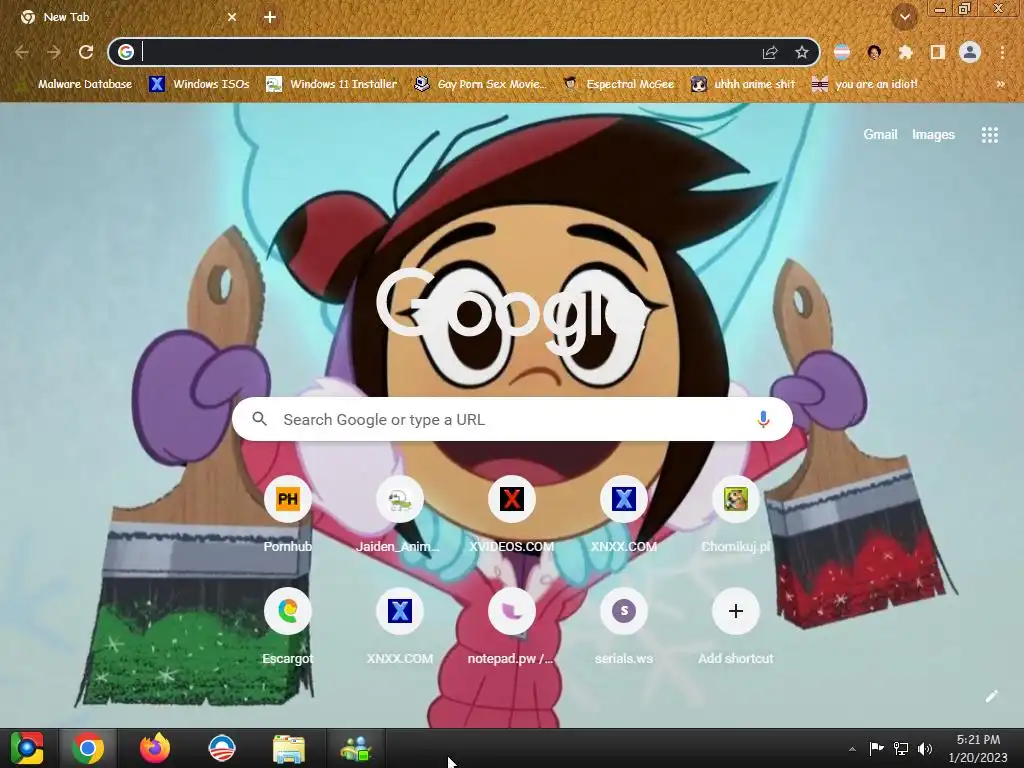Viewport: 1024px width, 768px height.
Task: Open the 'you are an idiot!' bookmark
Action: (865, 84)
